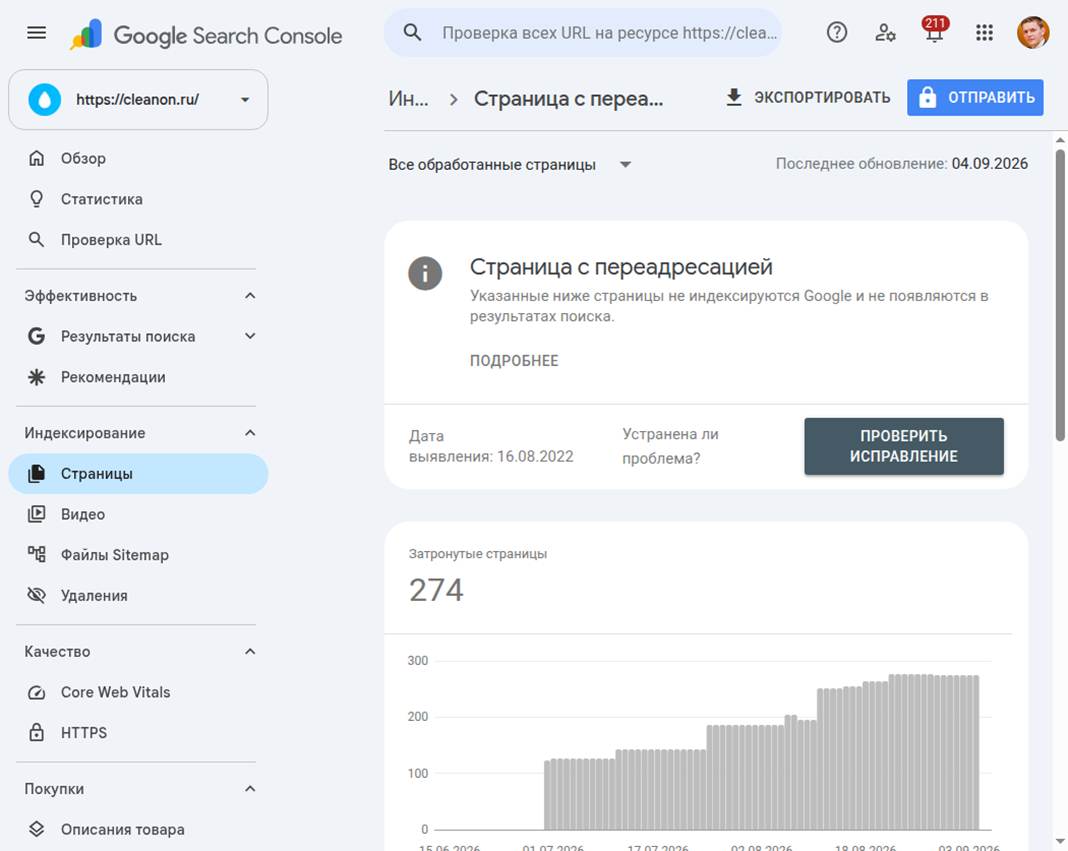Collapse the Indexing section
1068x851 pixels.
coord(250,433)
